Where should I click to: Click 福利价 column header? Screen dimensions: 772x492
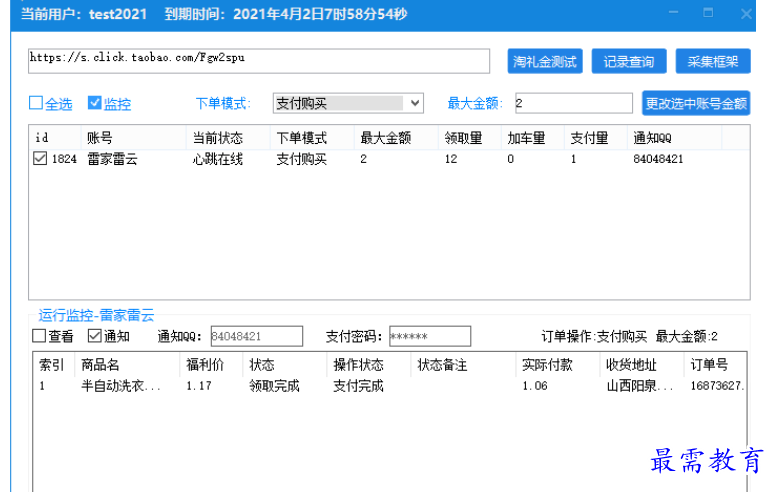211,365
